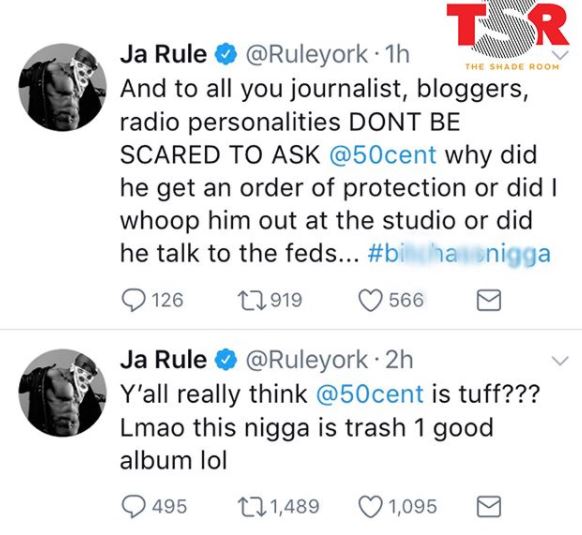Open @Ruleyork handle on the 1h tweet
Viewport: 582px width, 535px height.
click(x=307, y=55)
